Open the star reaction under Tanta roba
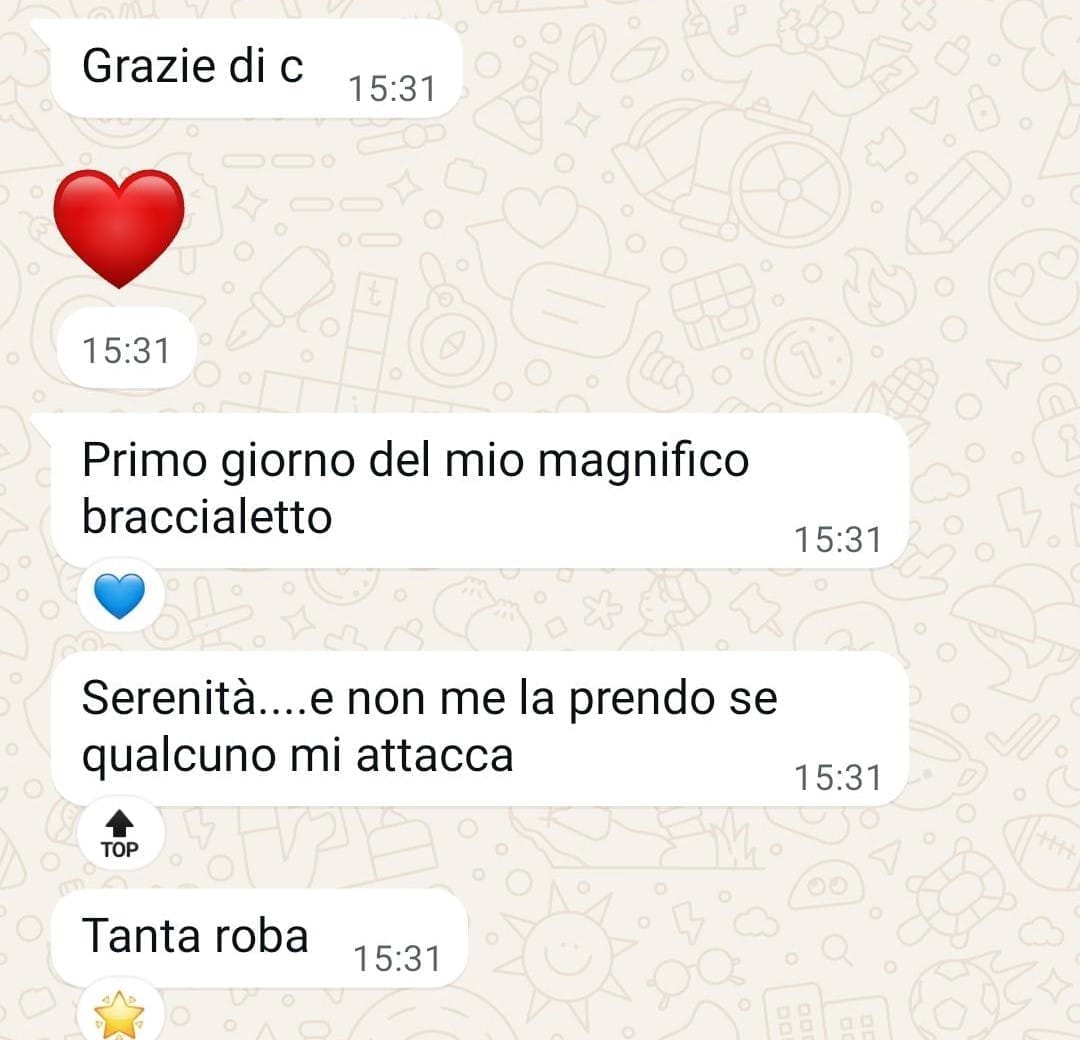Screen dimensions: 1080x1040 pyautogui.click(x=120, y=1012)
